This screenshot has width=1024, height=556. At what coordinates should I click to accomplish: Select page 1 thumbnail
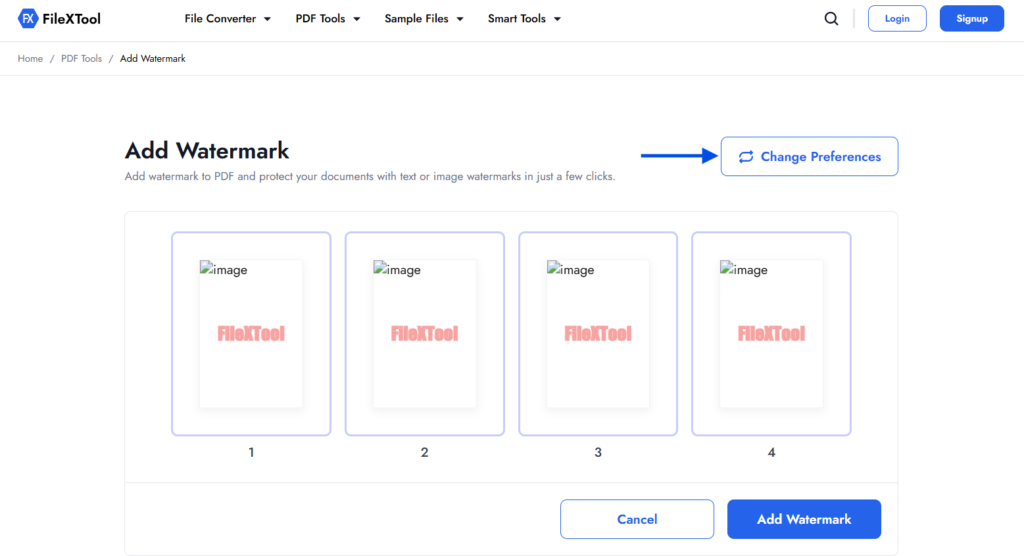(251, 334)
